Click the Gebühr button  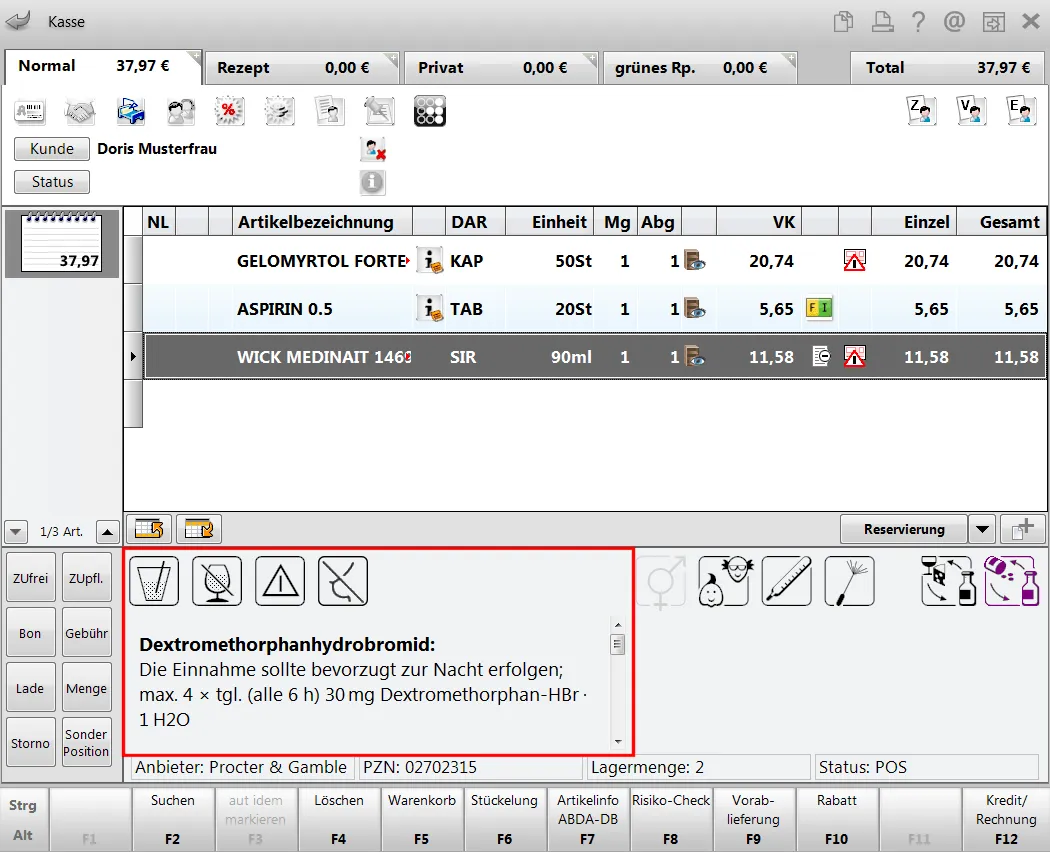coord(86,632)
